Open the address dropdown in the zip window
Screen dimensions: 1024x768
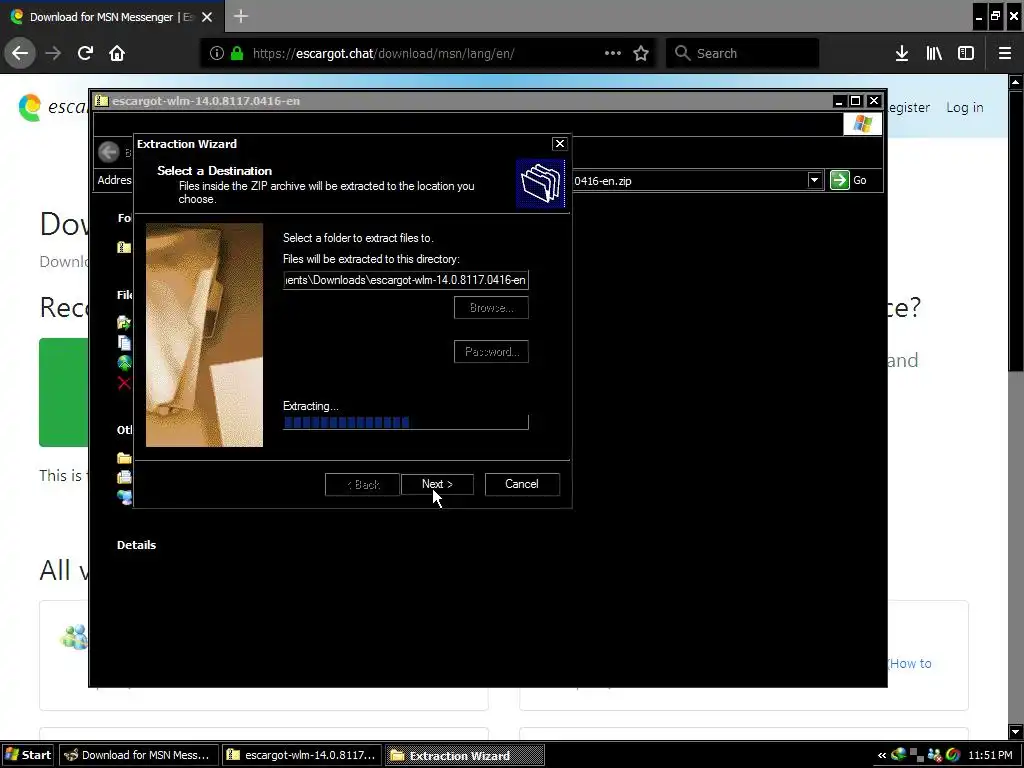click(814, 180)
